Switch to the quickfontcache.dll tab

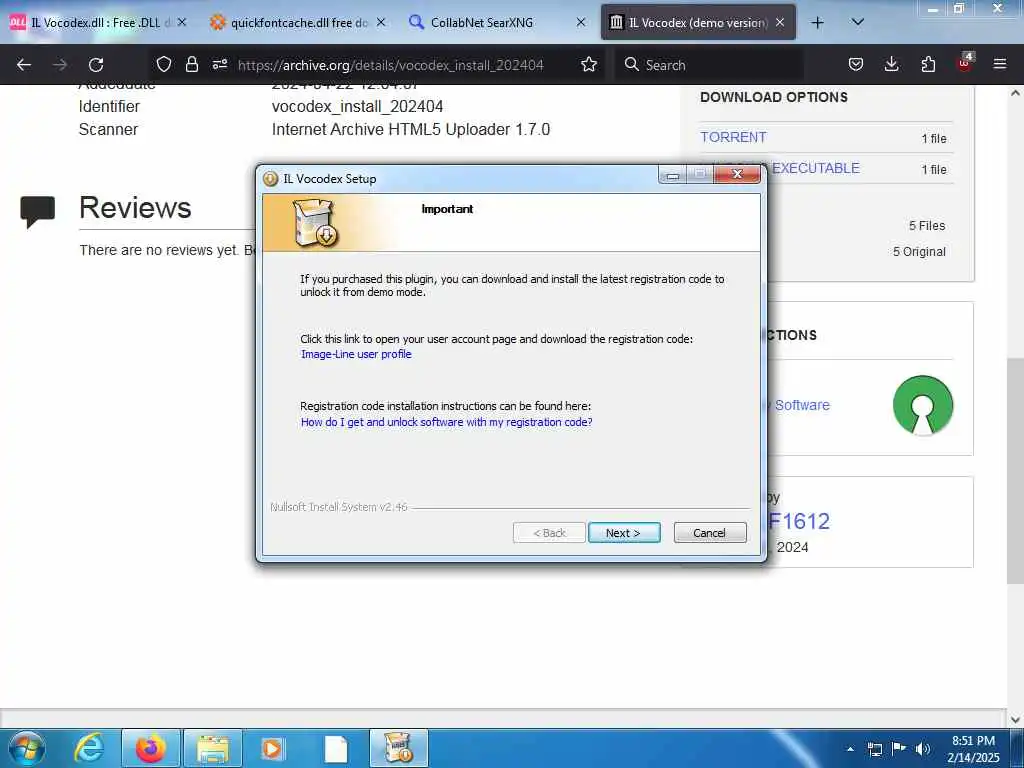click(x=298, y=22)
